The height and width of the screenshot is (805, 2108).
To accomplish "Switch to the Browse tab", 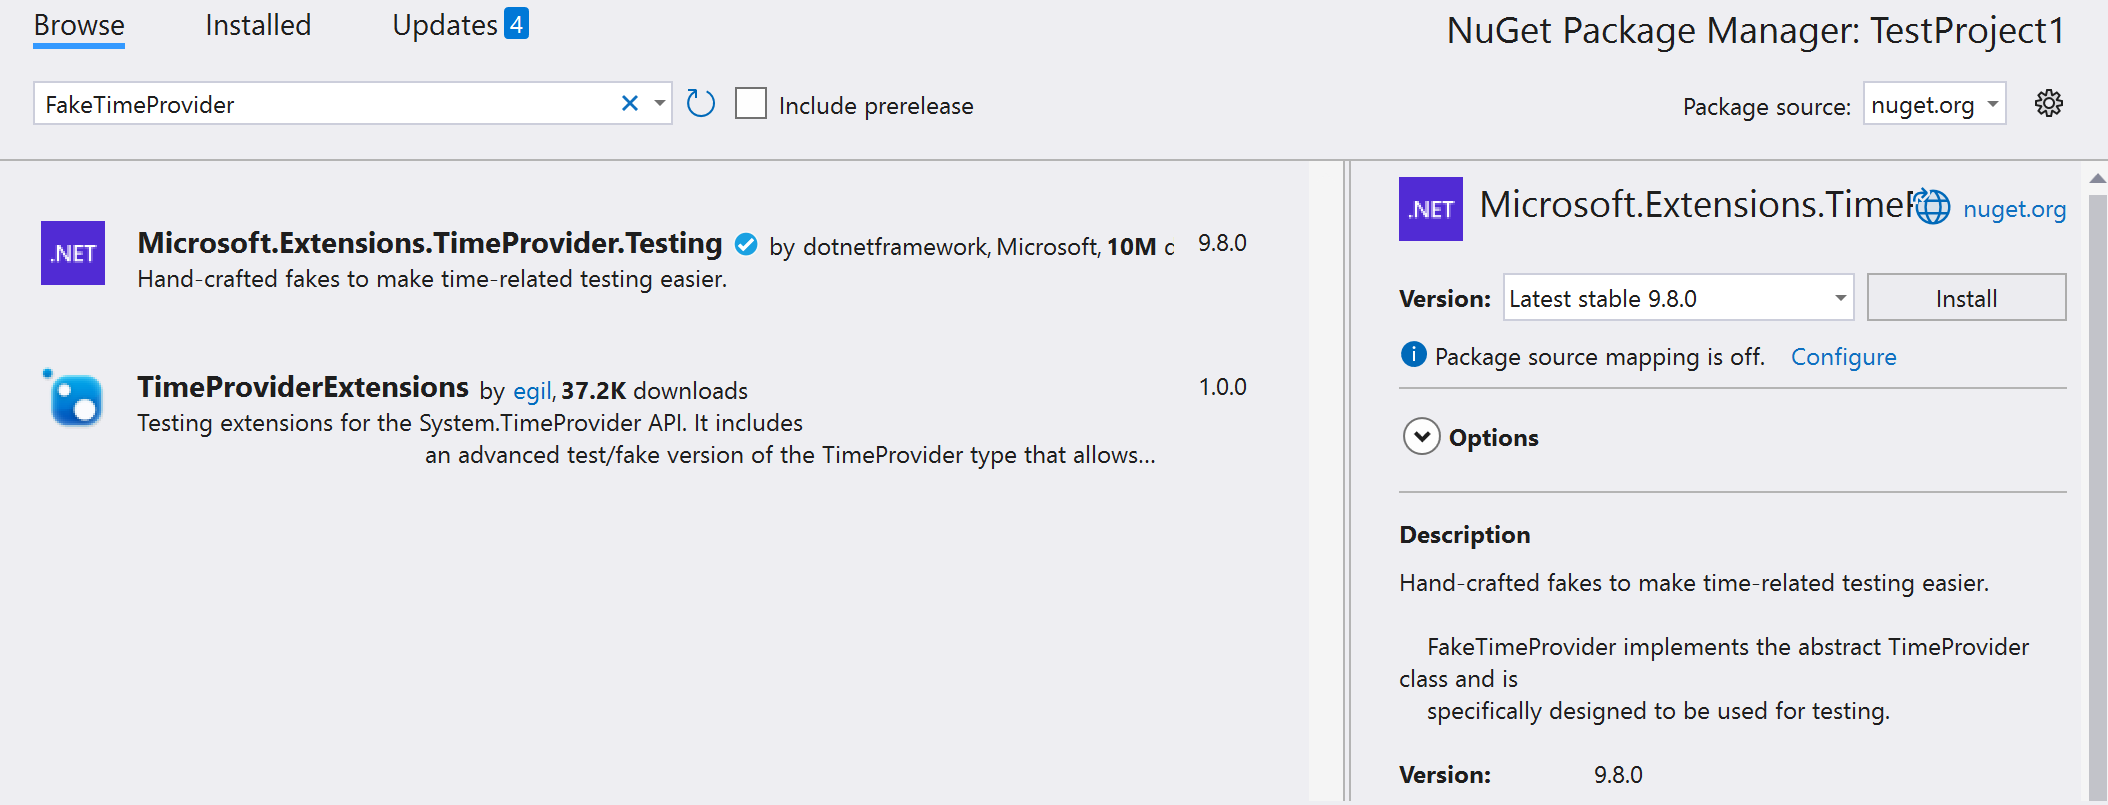I will (79, 25).
